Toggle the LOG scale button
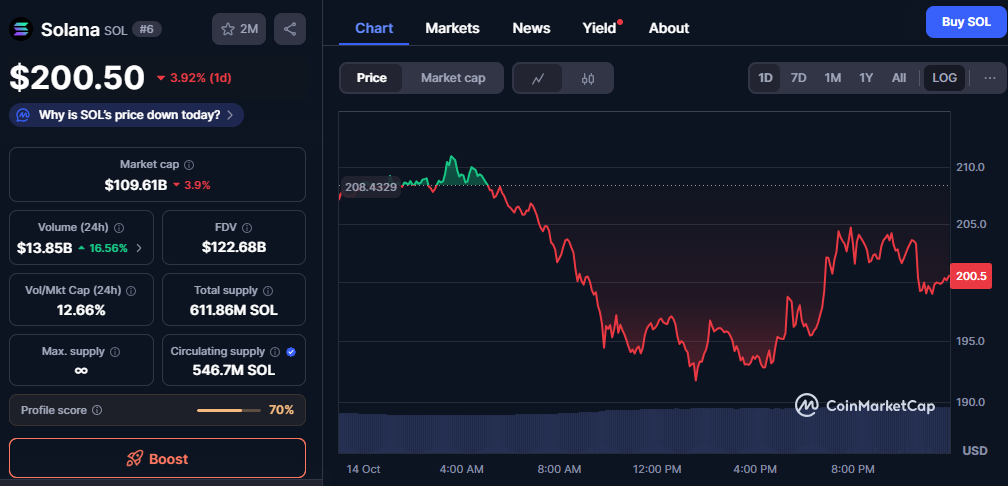 [x=944, y=78]
